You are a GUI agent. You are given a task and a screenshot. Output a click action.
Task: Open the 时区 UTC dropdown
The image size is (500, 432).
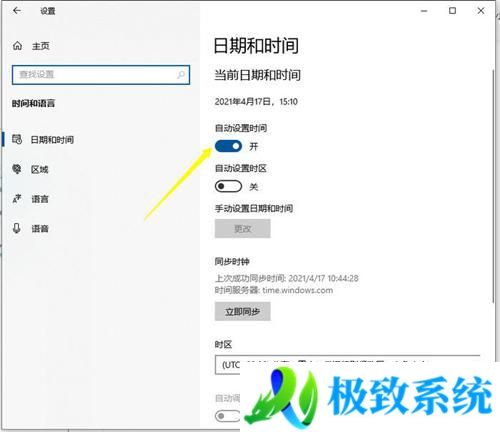point(347,365)
